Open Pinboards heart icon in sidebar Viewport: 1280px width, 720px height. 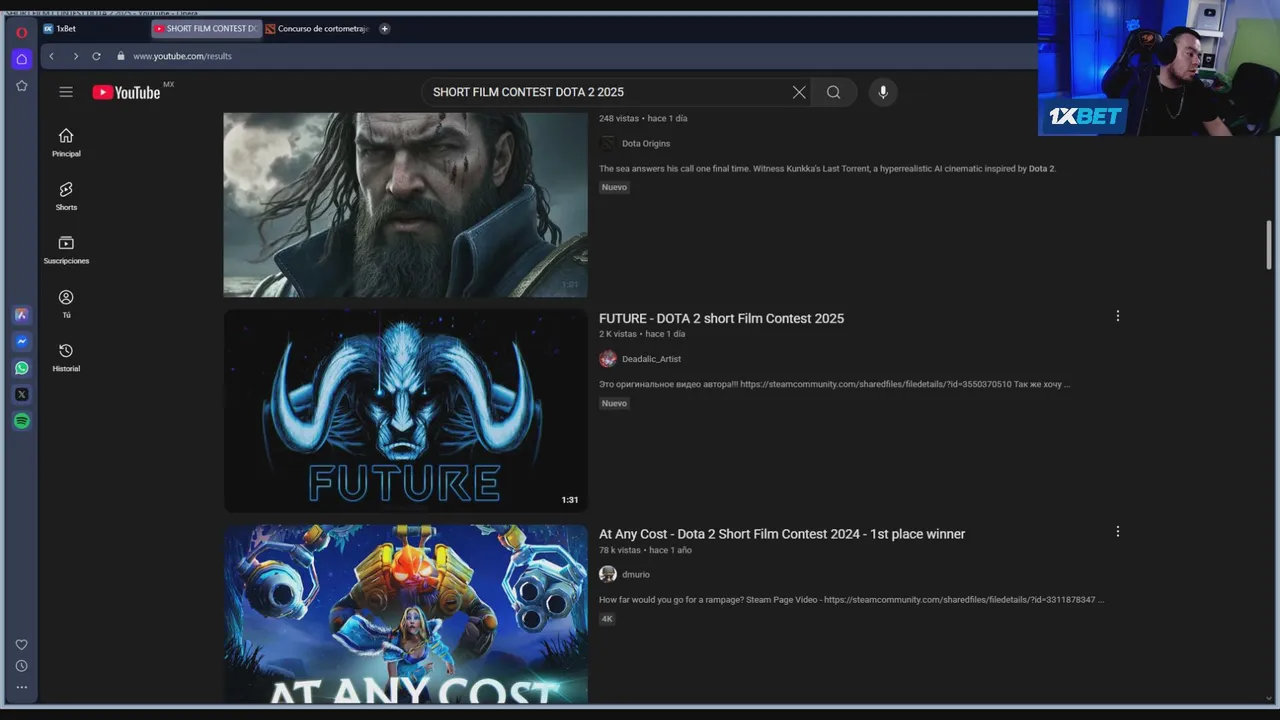[x=21, y=645]
